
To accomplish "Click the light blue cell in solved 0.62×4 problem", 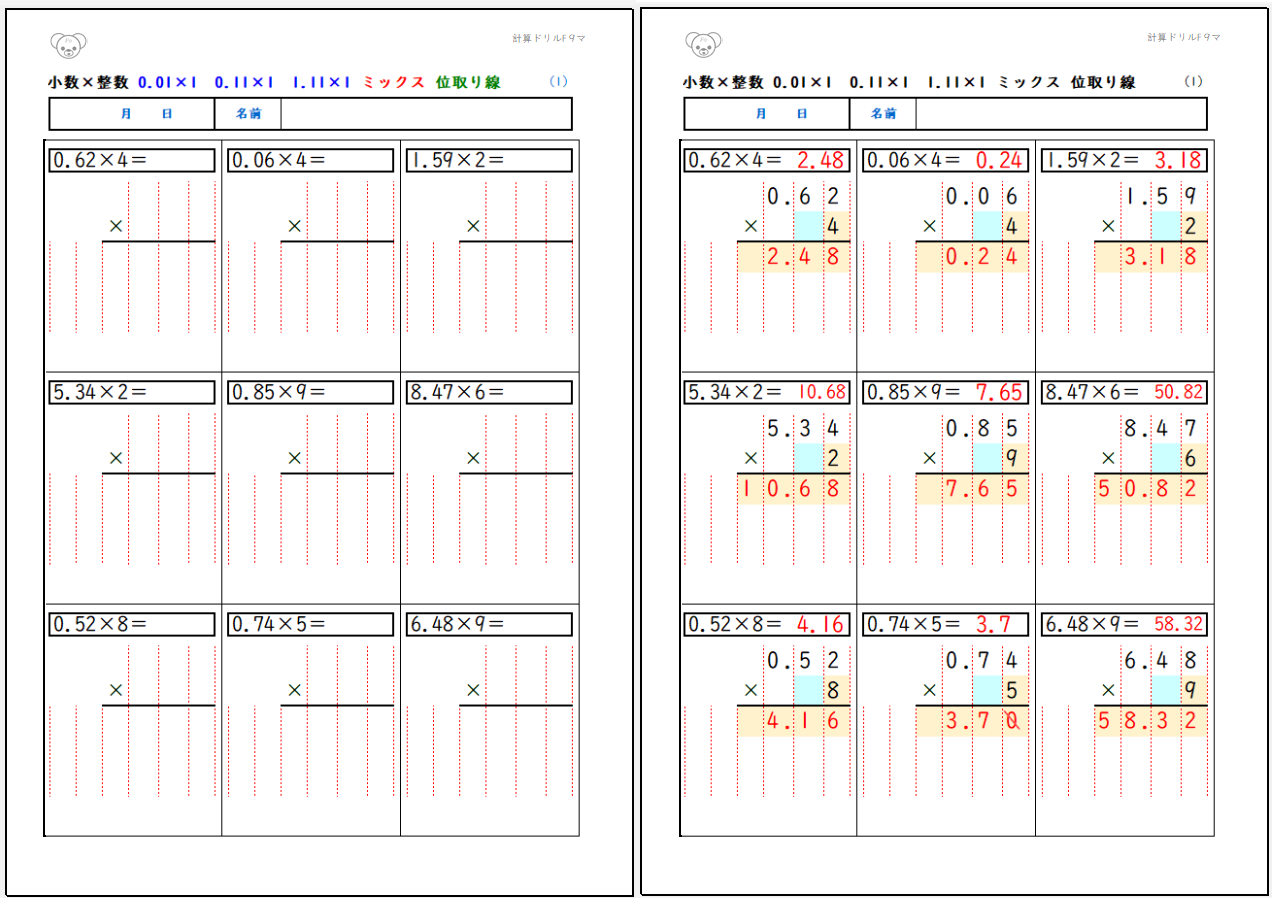I will pyautogui.click(x=807, y=227).
